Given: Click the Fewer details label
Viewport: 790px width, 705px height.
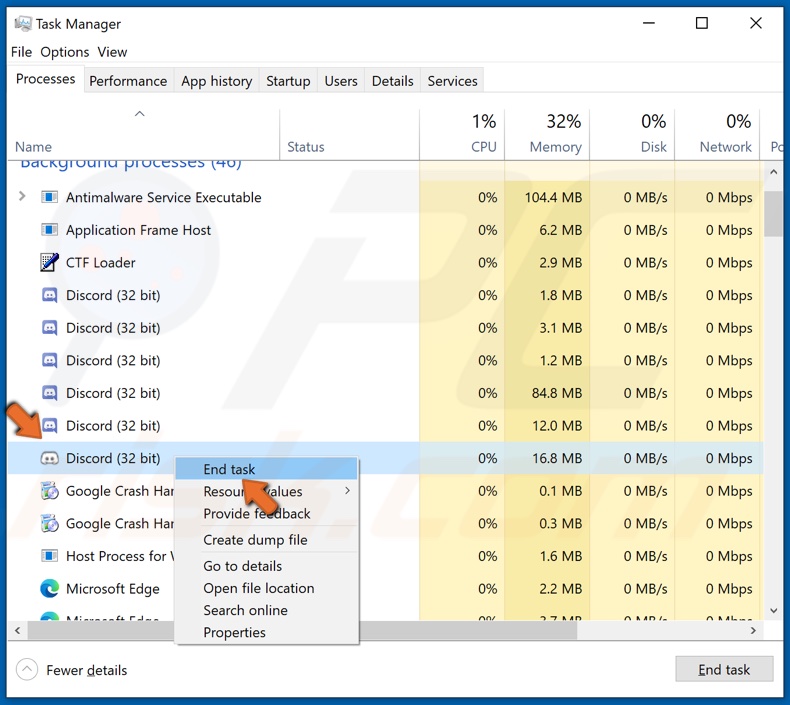Looking at the screenshot, I should point(87,670).
